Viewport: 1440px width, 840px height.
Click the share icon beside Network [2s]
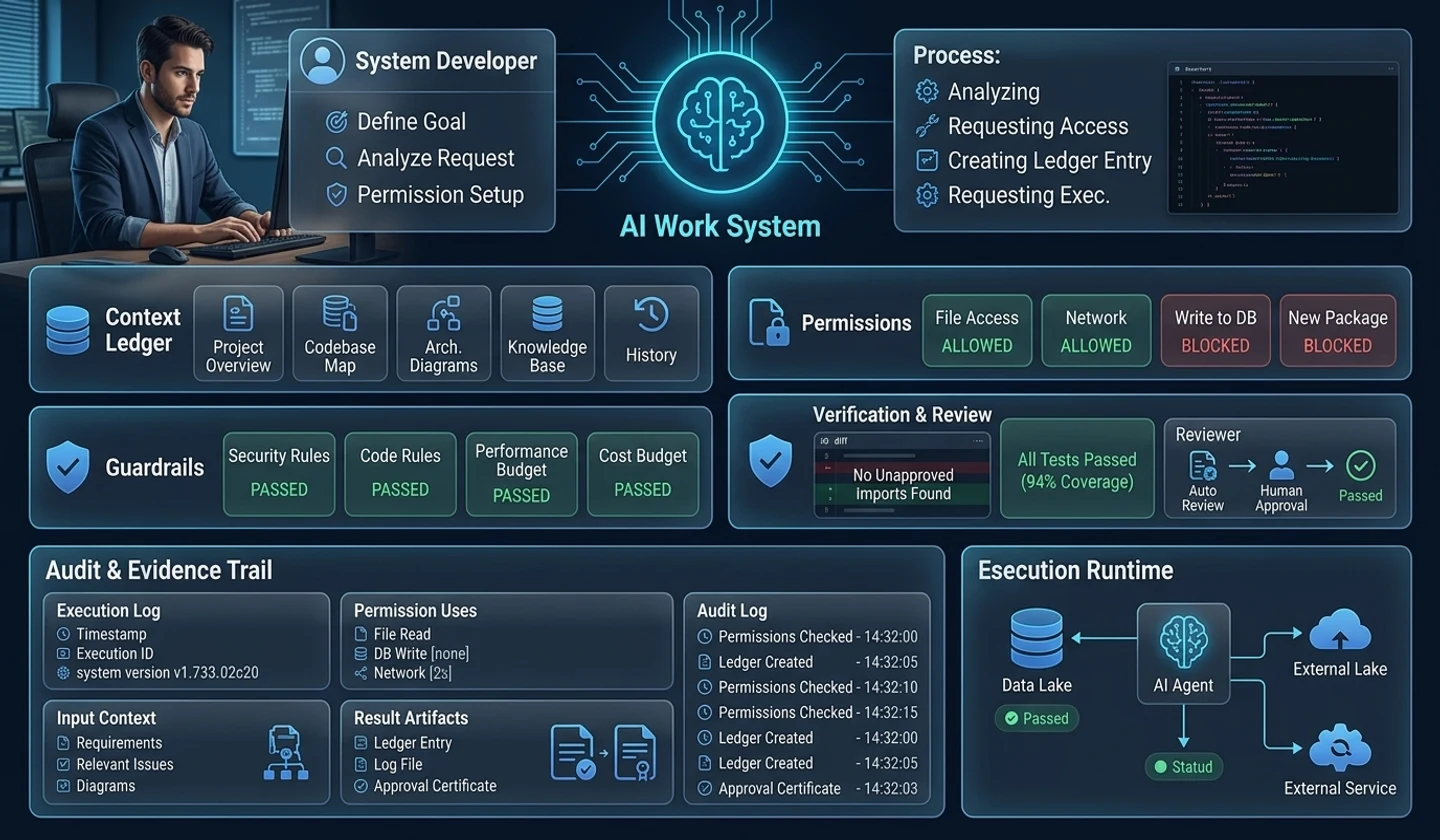tap(361, 673)
